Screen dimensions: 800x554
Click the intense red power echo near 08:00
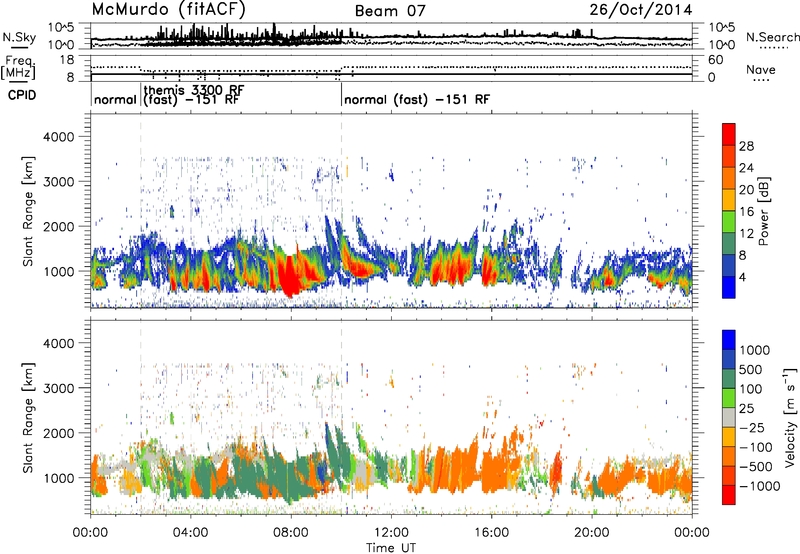(289, 275)
